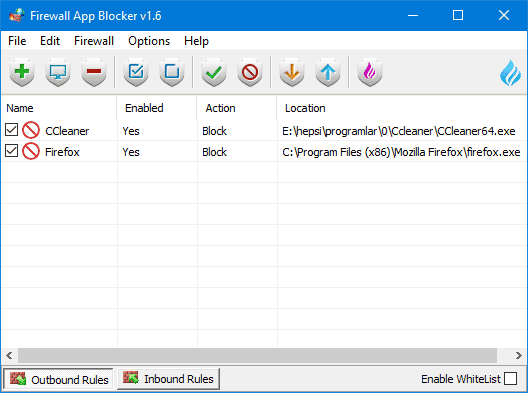Open the File menu
Screen dimensions: 528x393
coord(17,41)
